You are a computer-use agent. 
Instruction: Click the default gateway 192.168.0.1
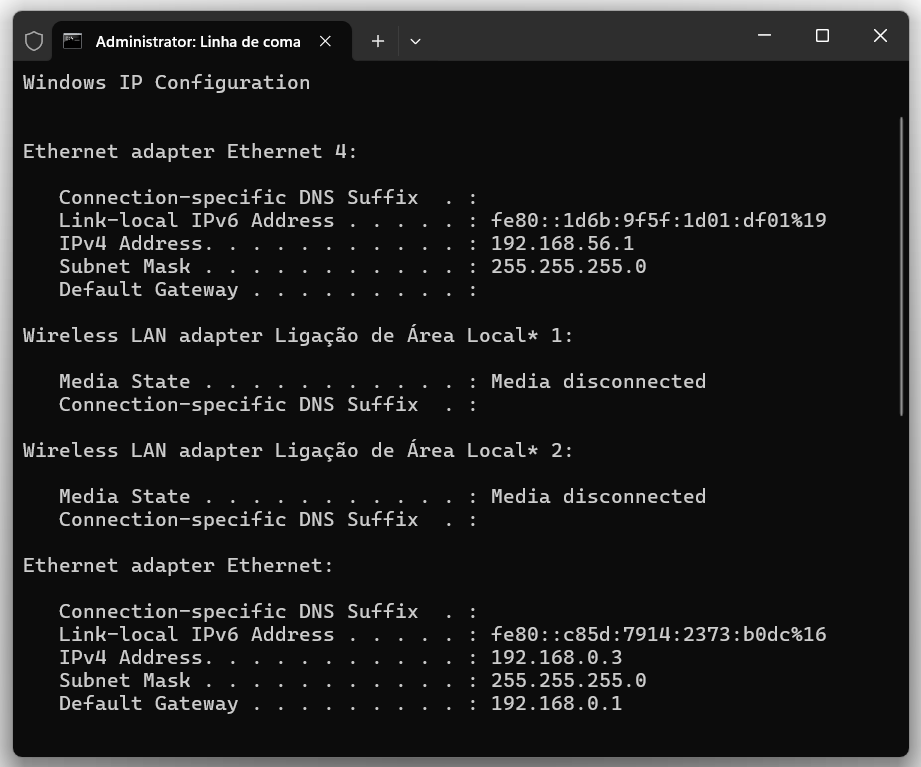pyautogui.click(x=556, y=703)
